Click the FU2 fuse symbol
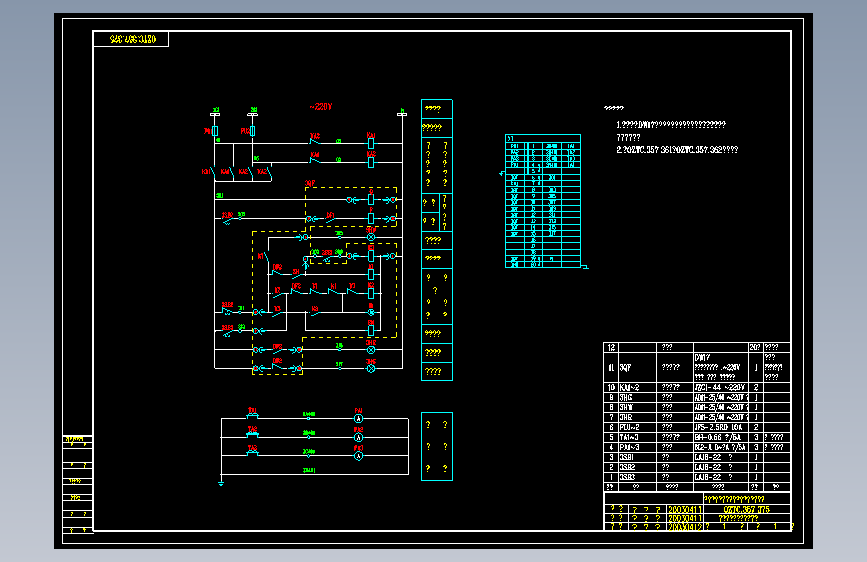This screenshot has width=867, height=562. 252,131
